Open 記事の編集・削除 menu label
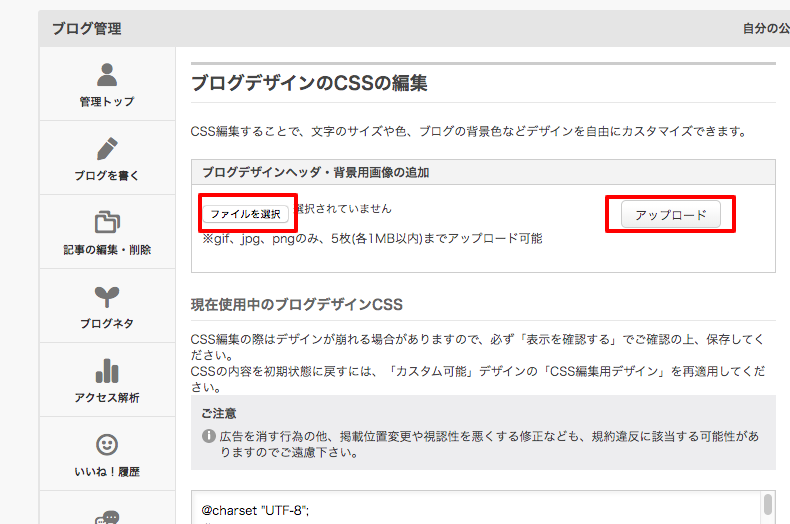 [107, 249]
